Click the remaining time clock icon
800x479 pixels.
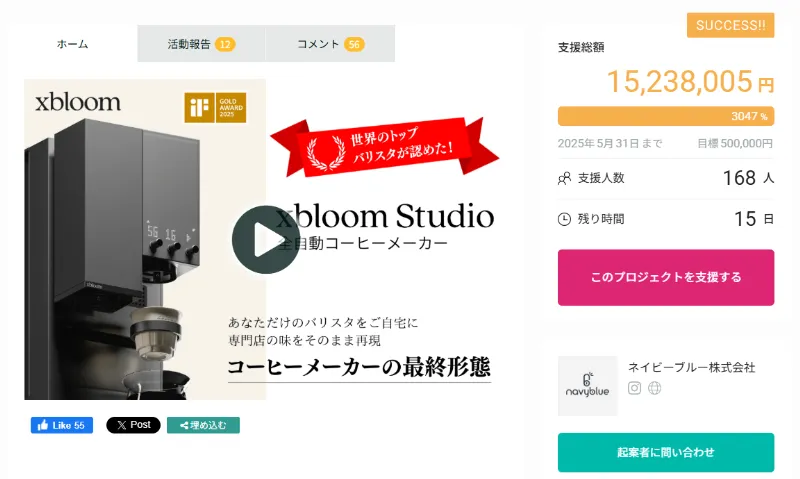click(x=564, y=219)
